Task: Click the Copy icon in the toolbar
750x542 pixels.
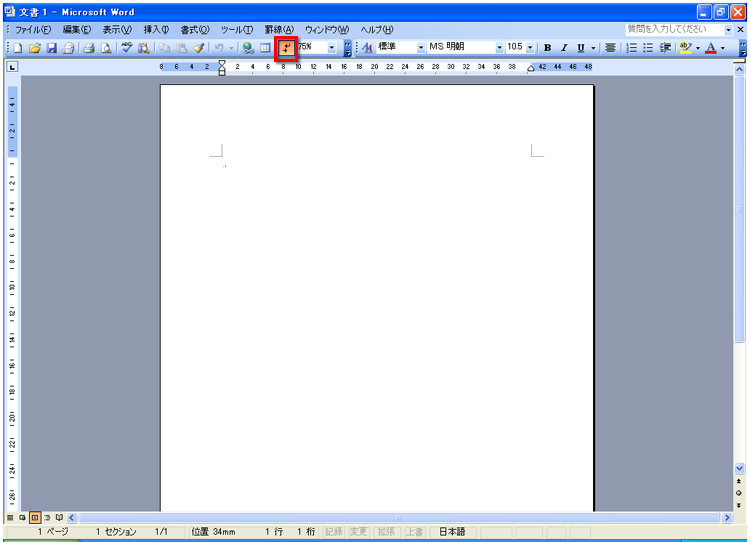Action: pos(165,48)
